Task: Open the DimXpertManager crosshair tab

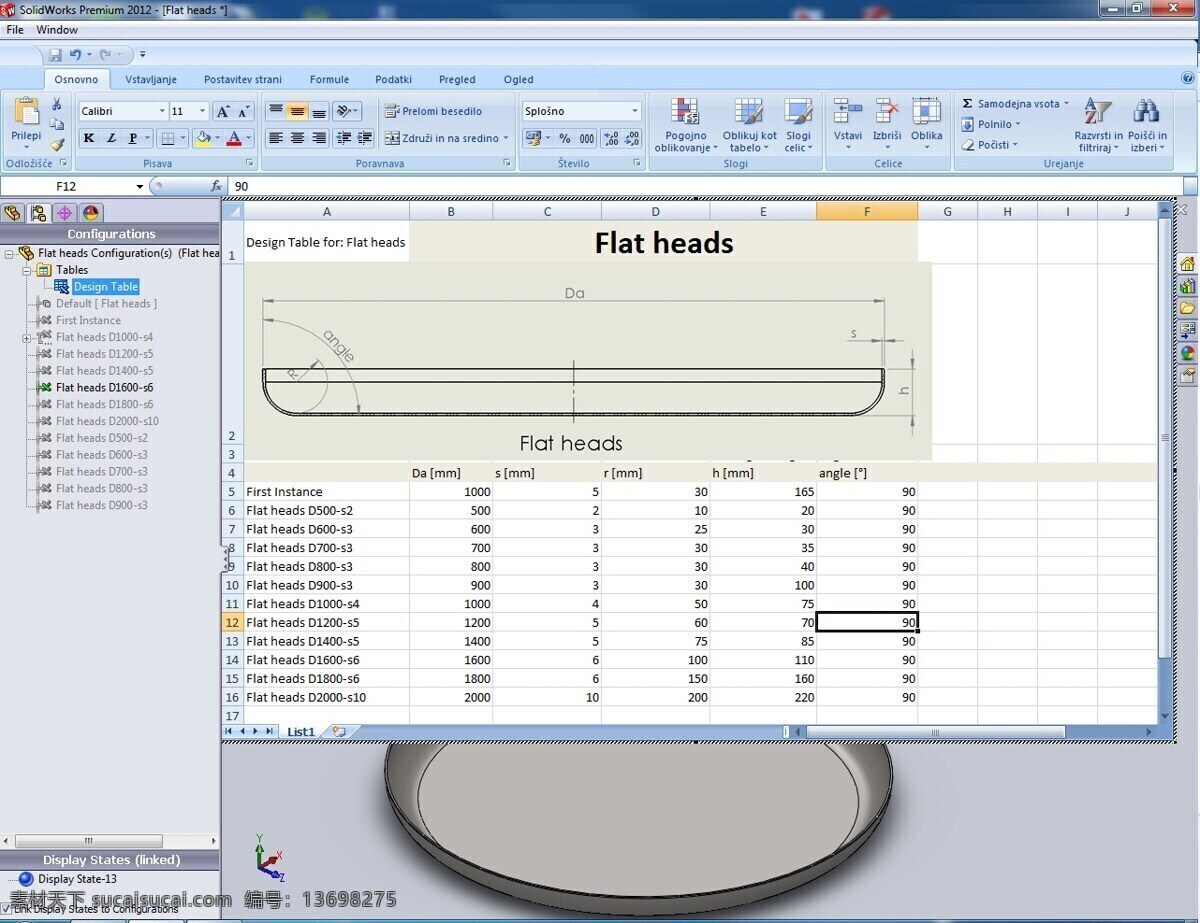Action: [64, 212]
